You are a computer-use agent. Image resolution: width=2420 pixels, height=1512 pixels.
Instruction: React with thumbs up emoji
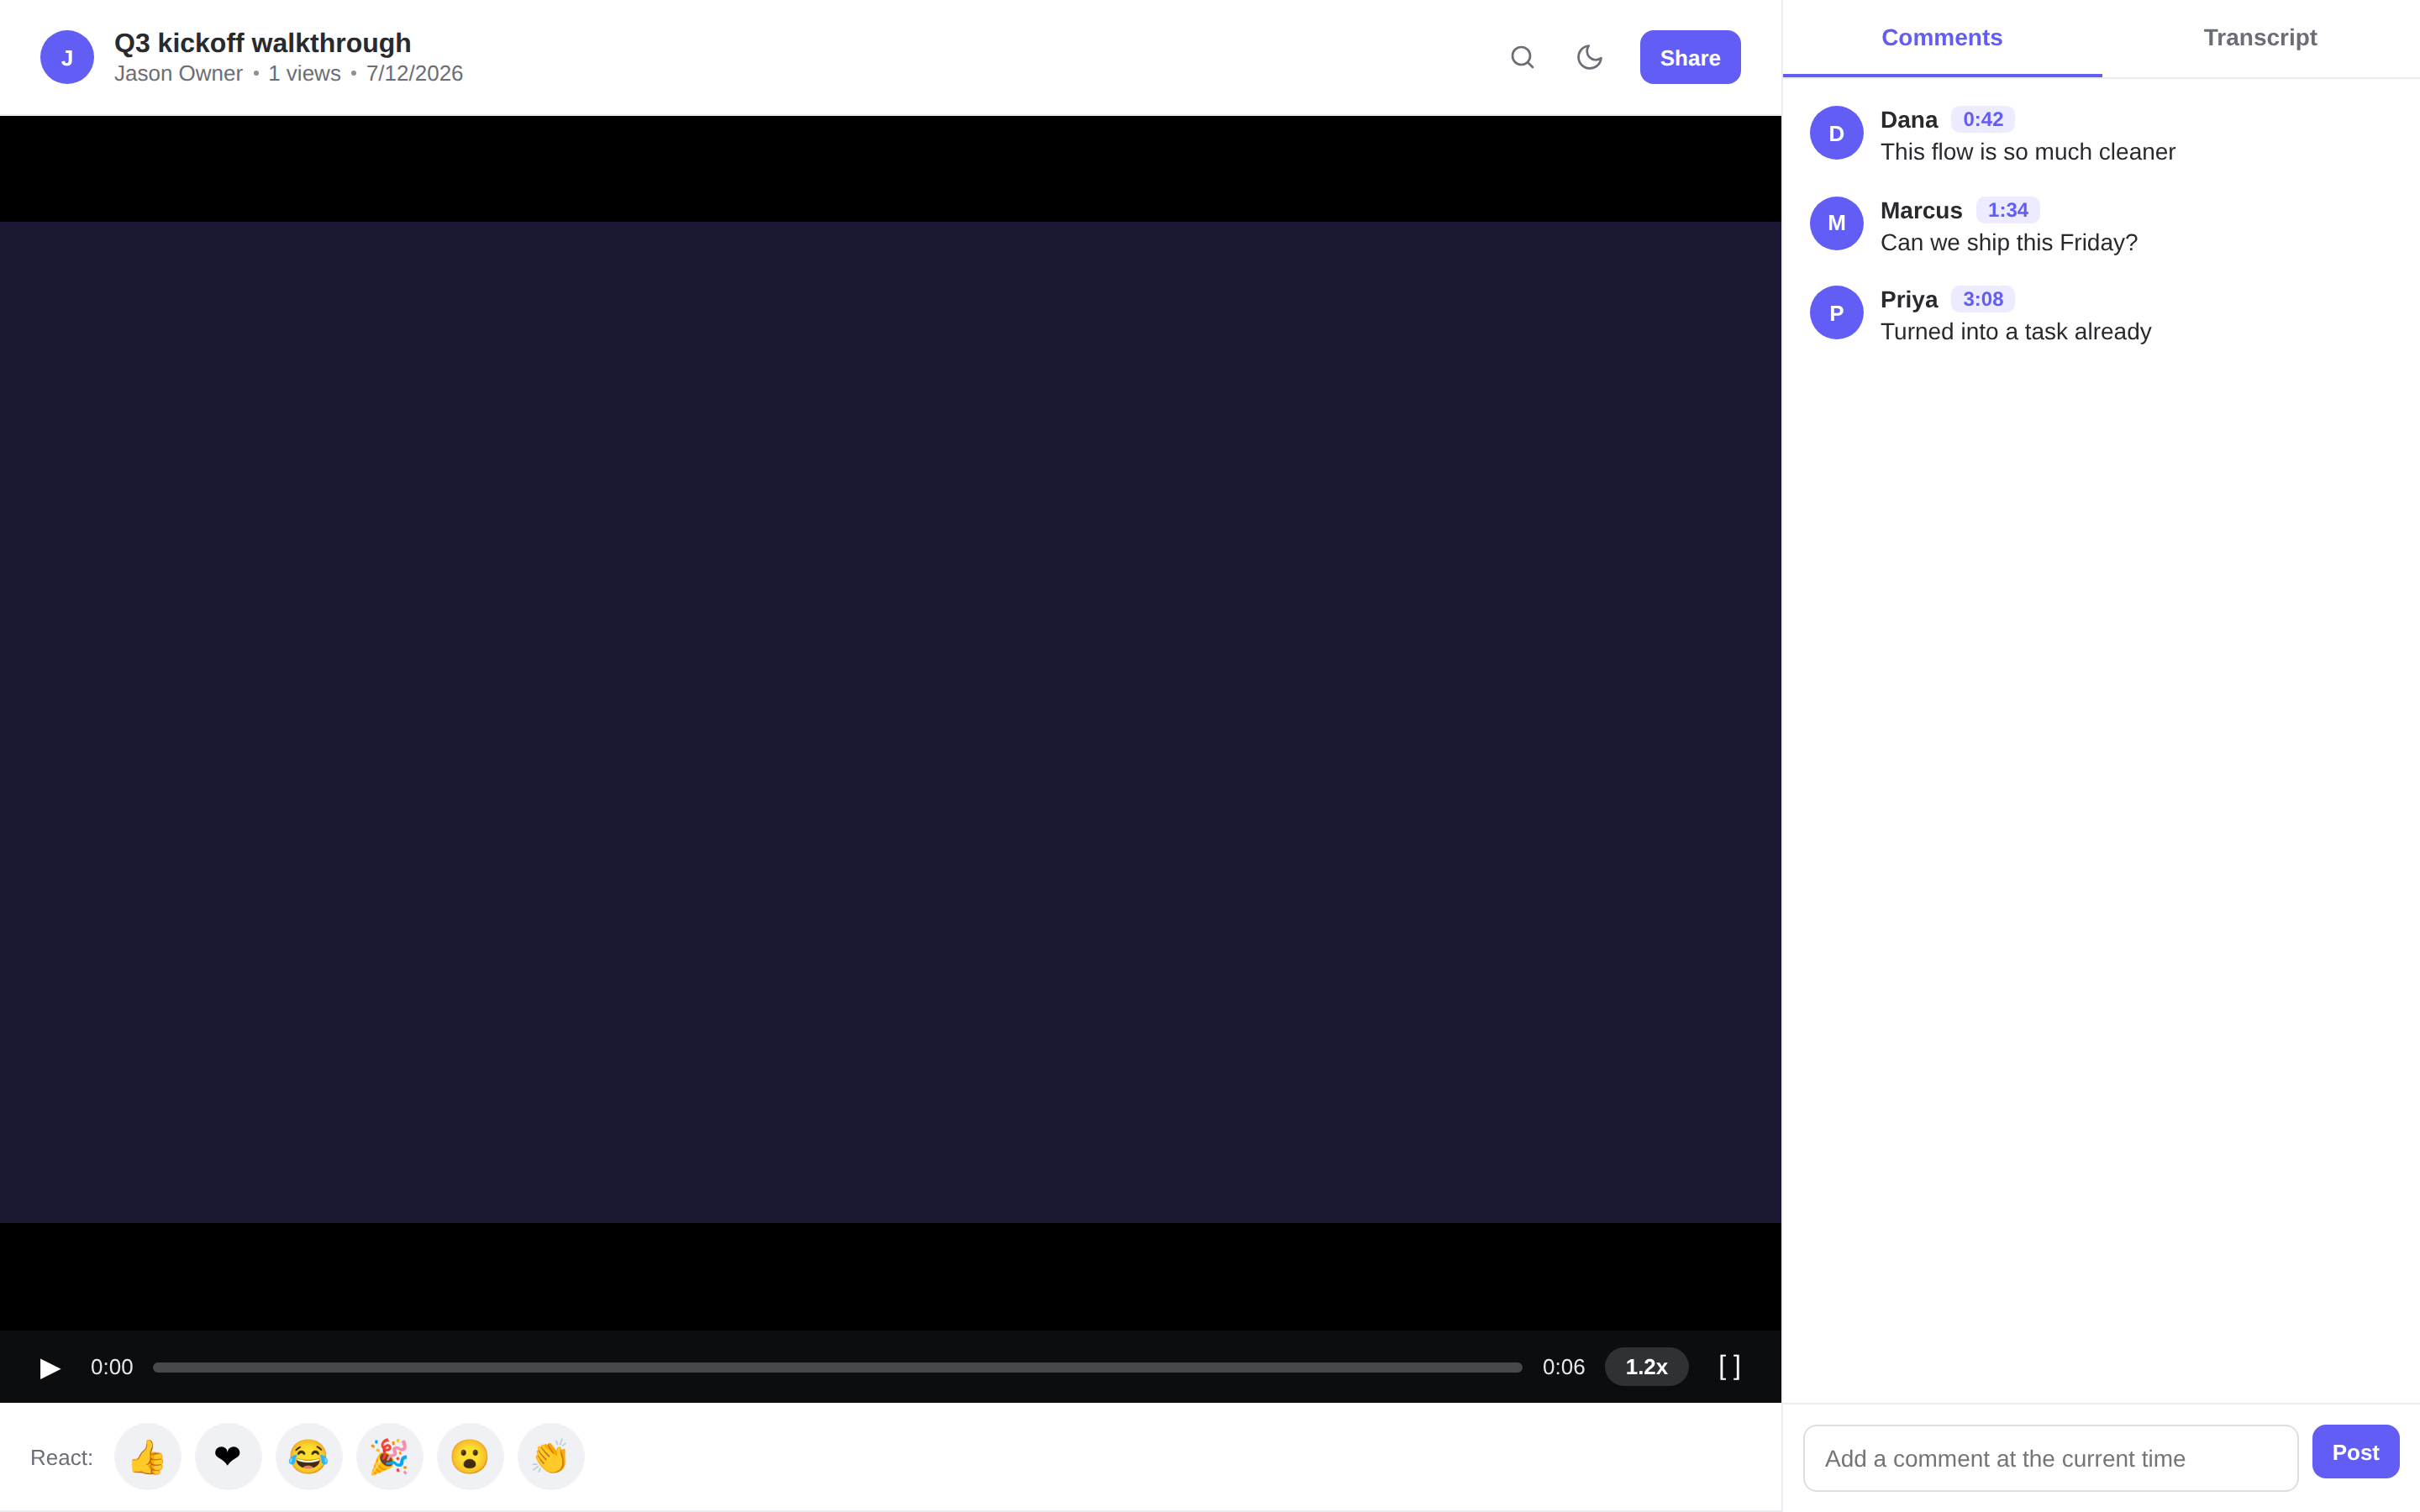[148, 1457]
